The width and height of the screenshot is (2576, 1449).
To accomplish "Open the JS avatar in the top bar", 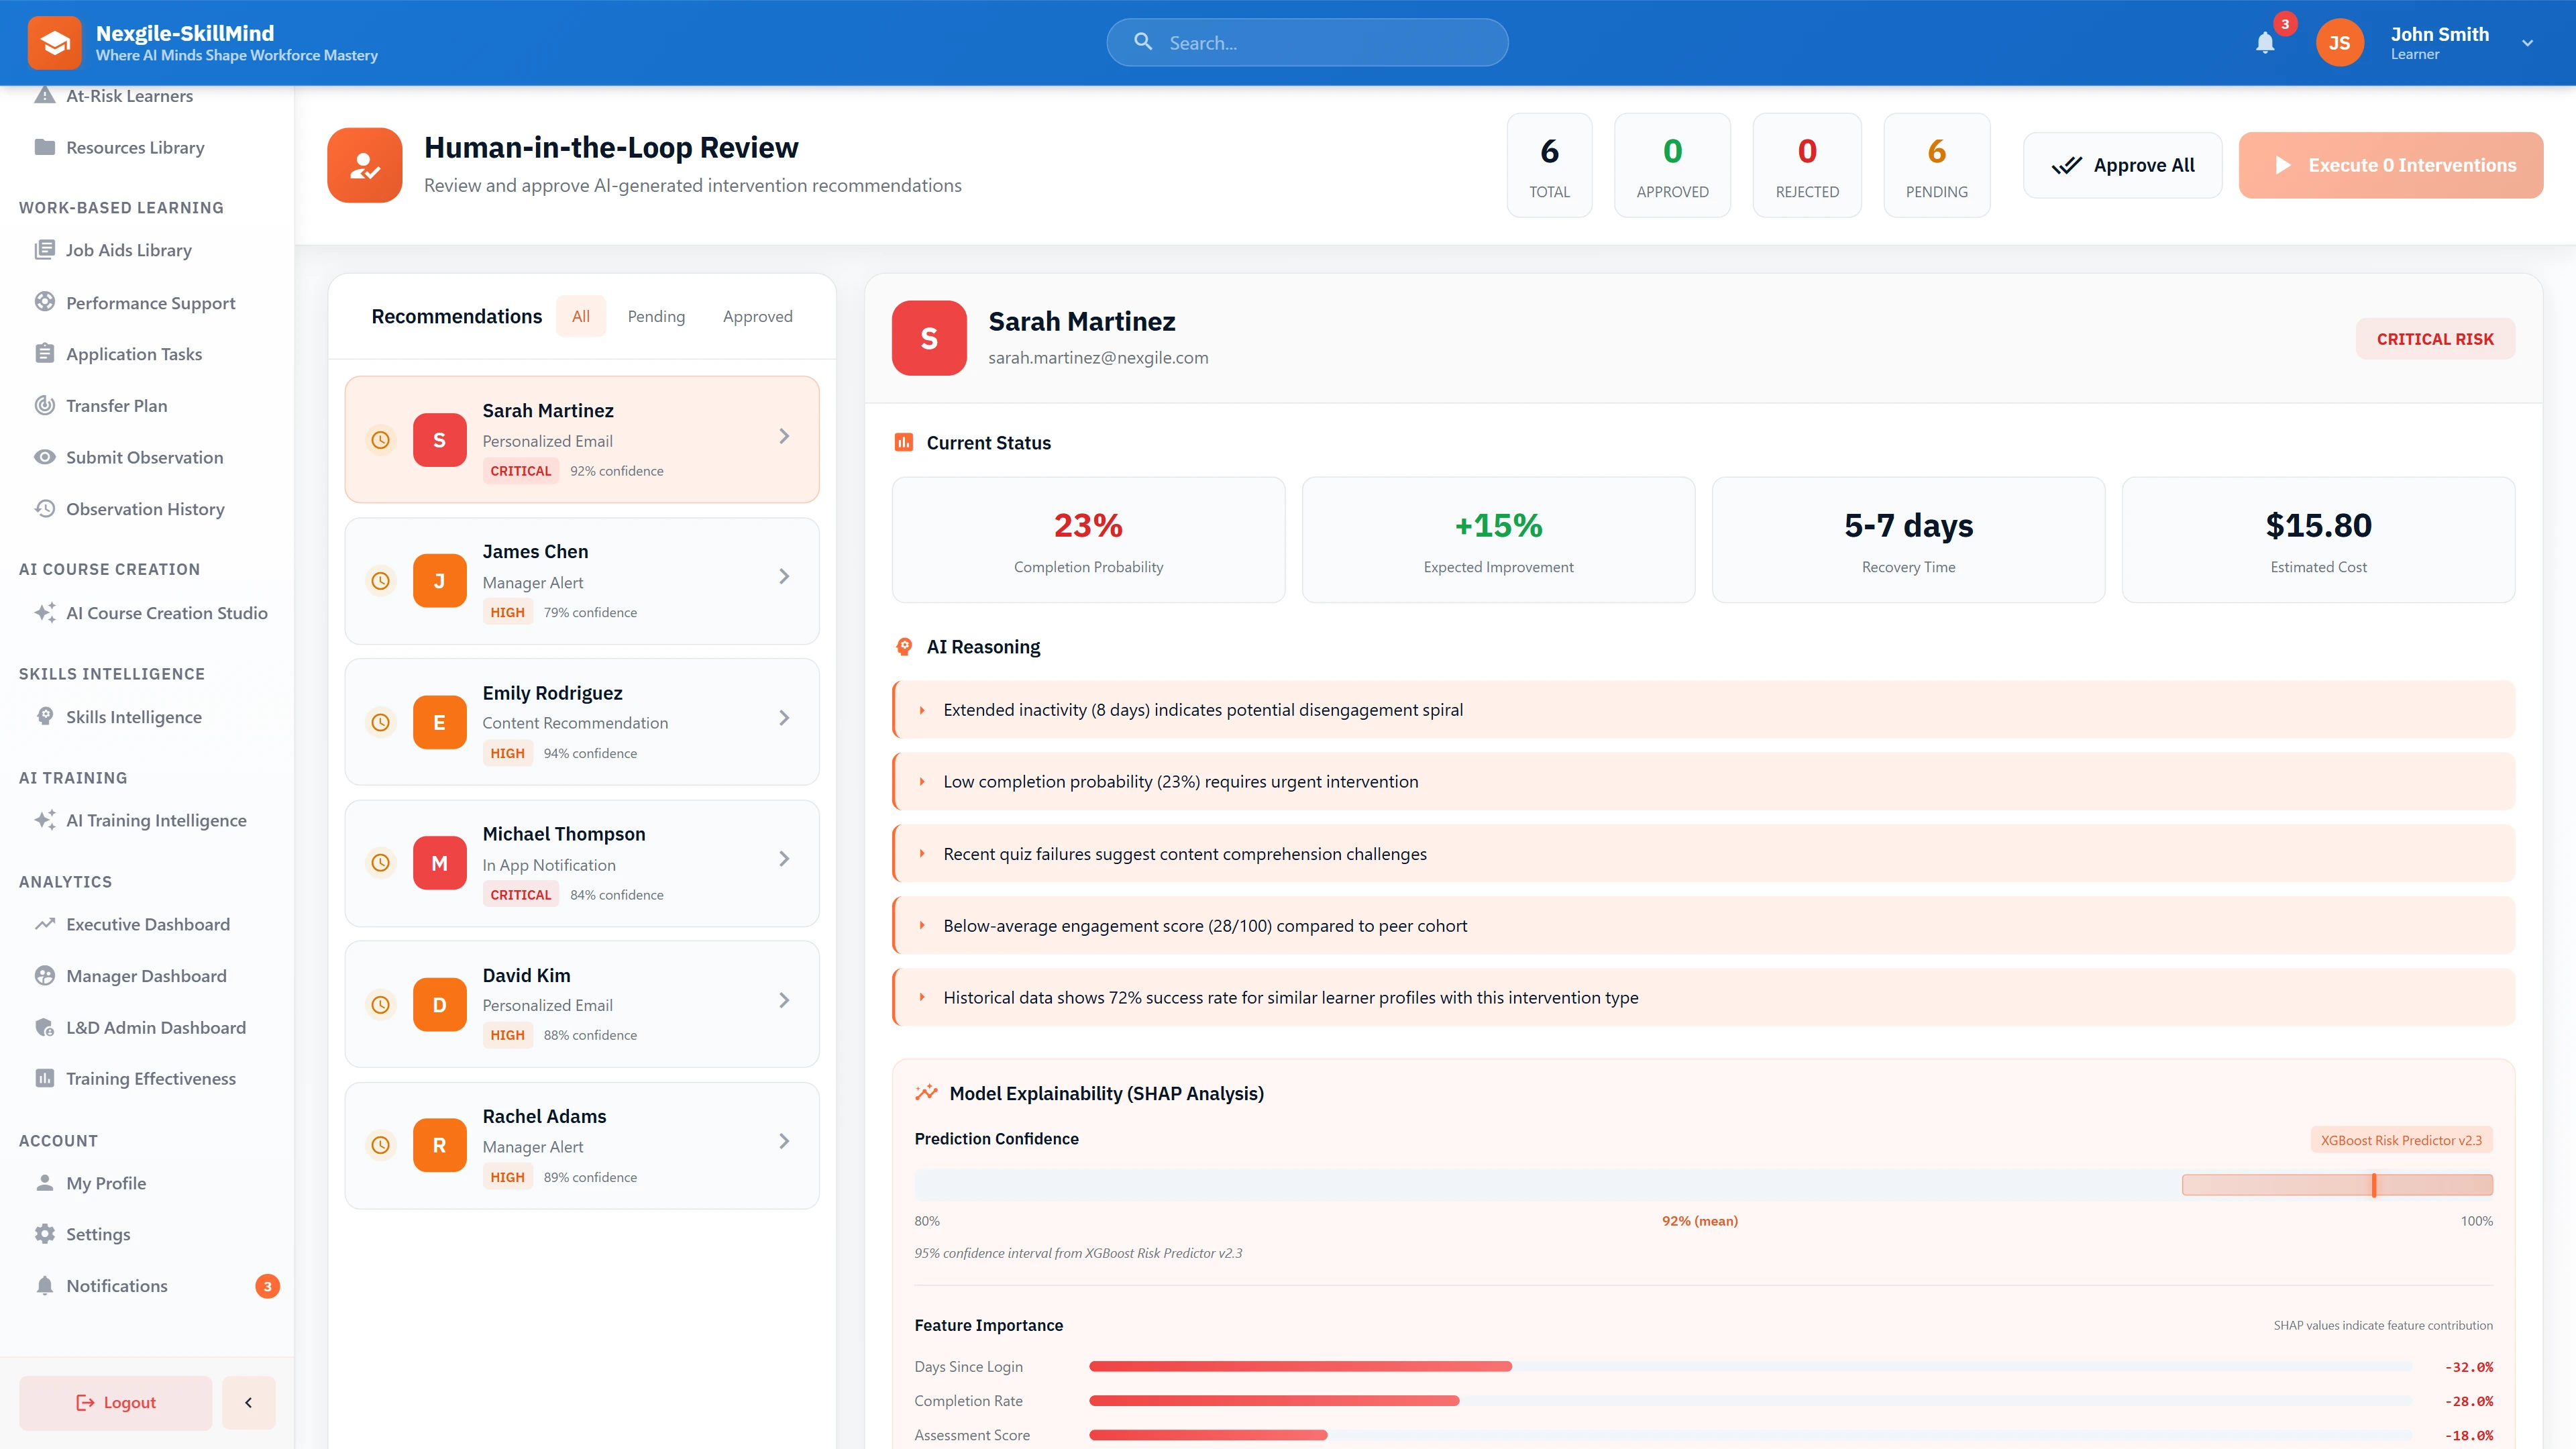I will pyautogui.click(x=2340, y=42).
